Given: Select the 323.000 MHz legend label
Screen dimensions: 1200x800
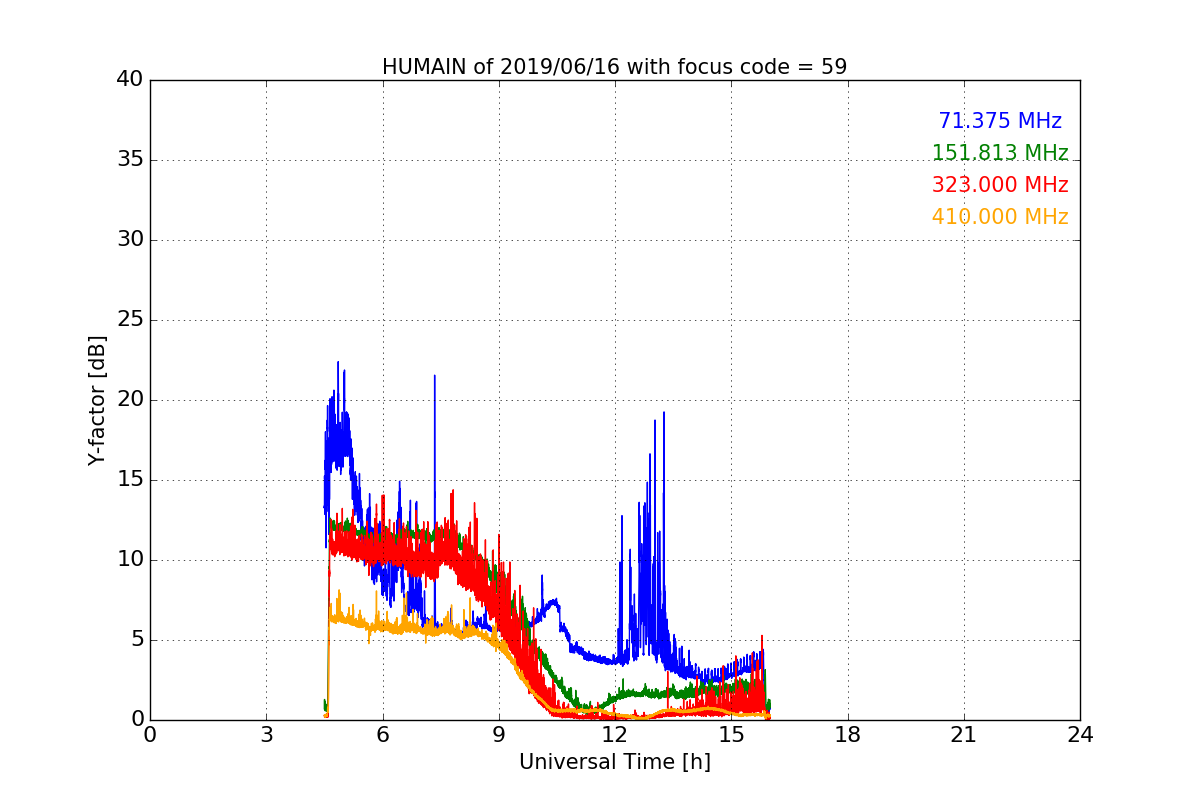Looking at the screenshot, I should coord(1000,185).
